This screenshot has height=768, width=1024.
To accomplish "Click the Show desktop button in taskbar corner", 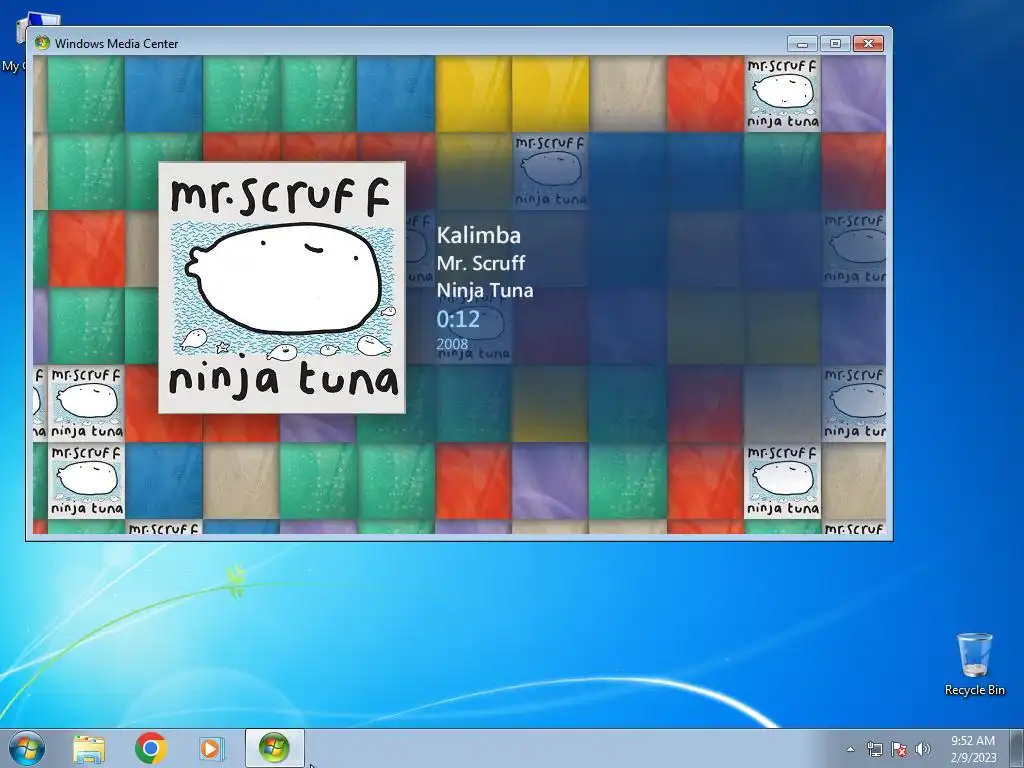I will click(1018, 748).
